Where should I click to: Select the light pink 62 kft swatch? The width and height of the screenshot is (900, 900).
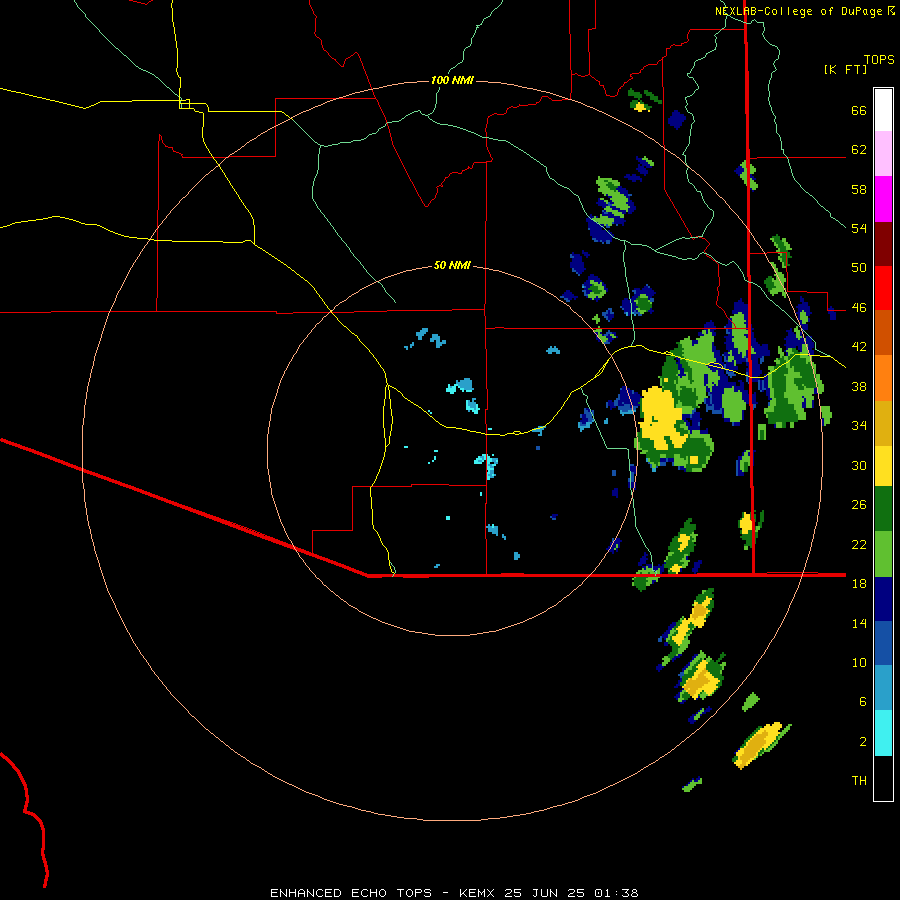pyautogui.click(x=883, y=153)
